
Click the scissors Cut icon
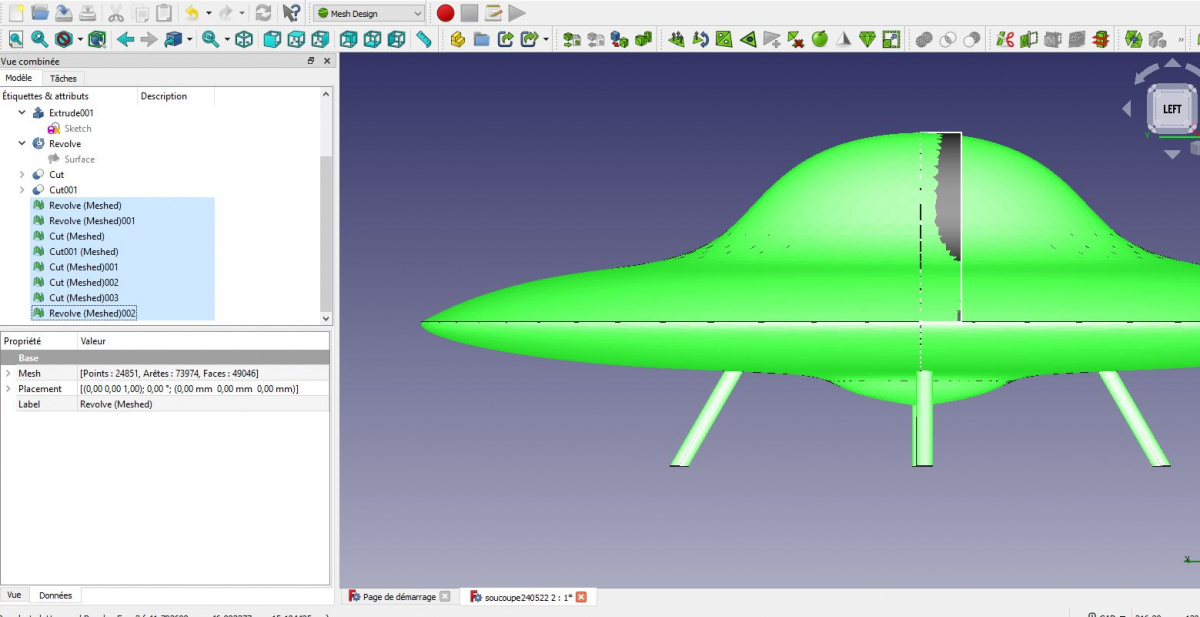pyautogui.click(x=116, y=13)
